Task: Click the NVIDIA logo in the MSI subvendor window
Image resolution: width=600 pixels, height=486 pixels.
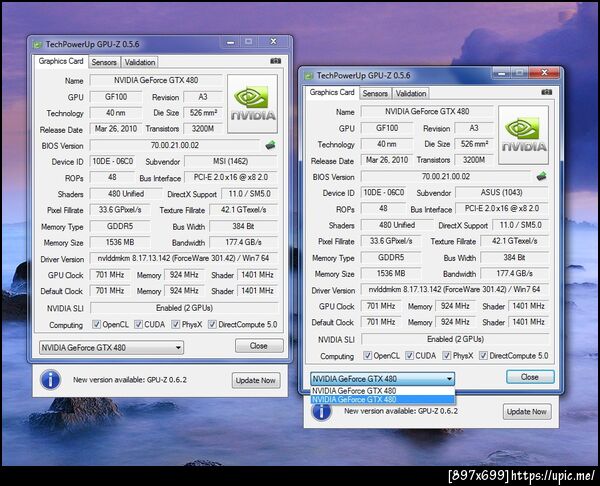Action: tap(252, 104)
